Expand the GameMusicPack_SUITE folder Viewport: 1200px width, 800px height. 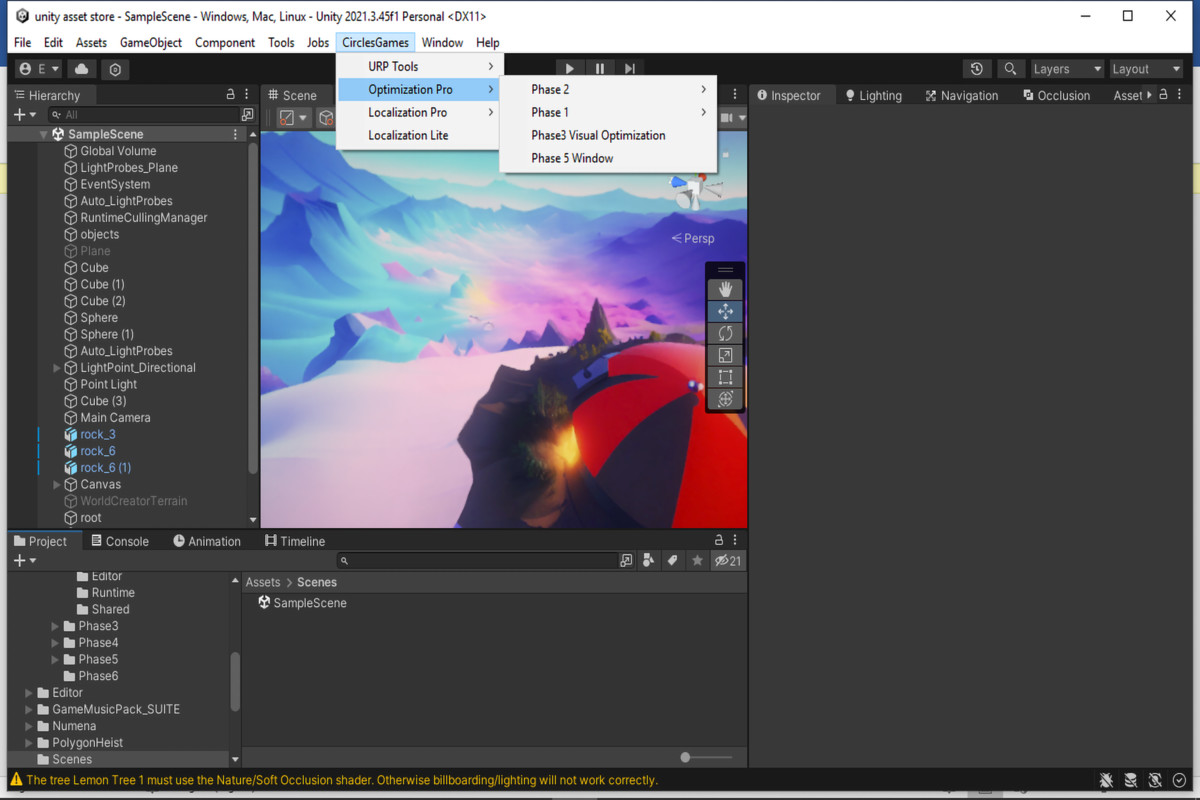pyautogui.click(x=29, y=709)
